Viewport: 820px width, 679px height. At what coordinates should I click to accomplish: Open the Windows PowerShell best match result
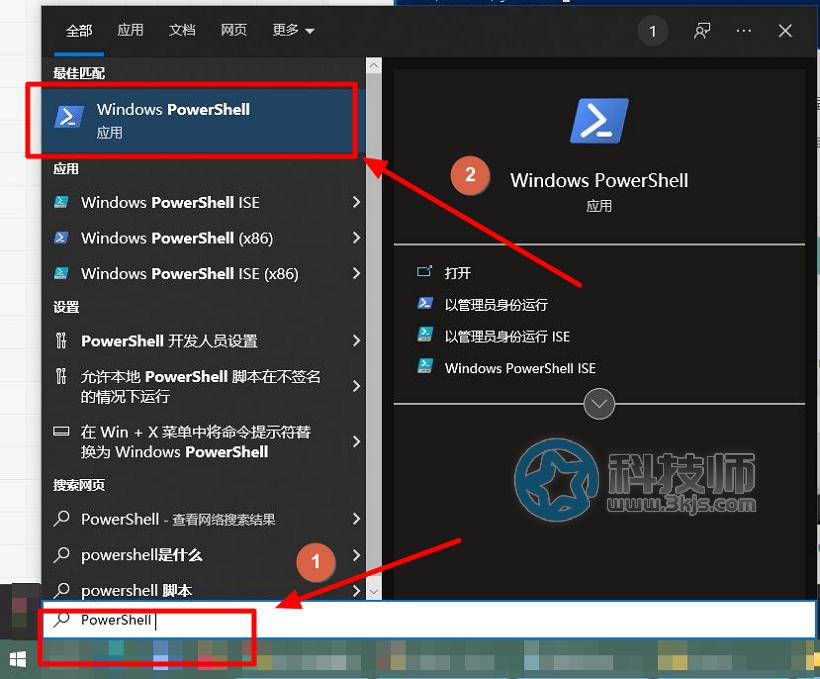[204, 120]
